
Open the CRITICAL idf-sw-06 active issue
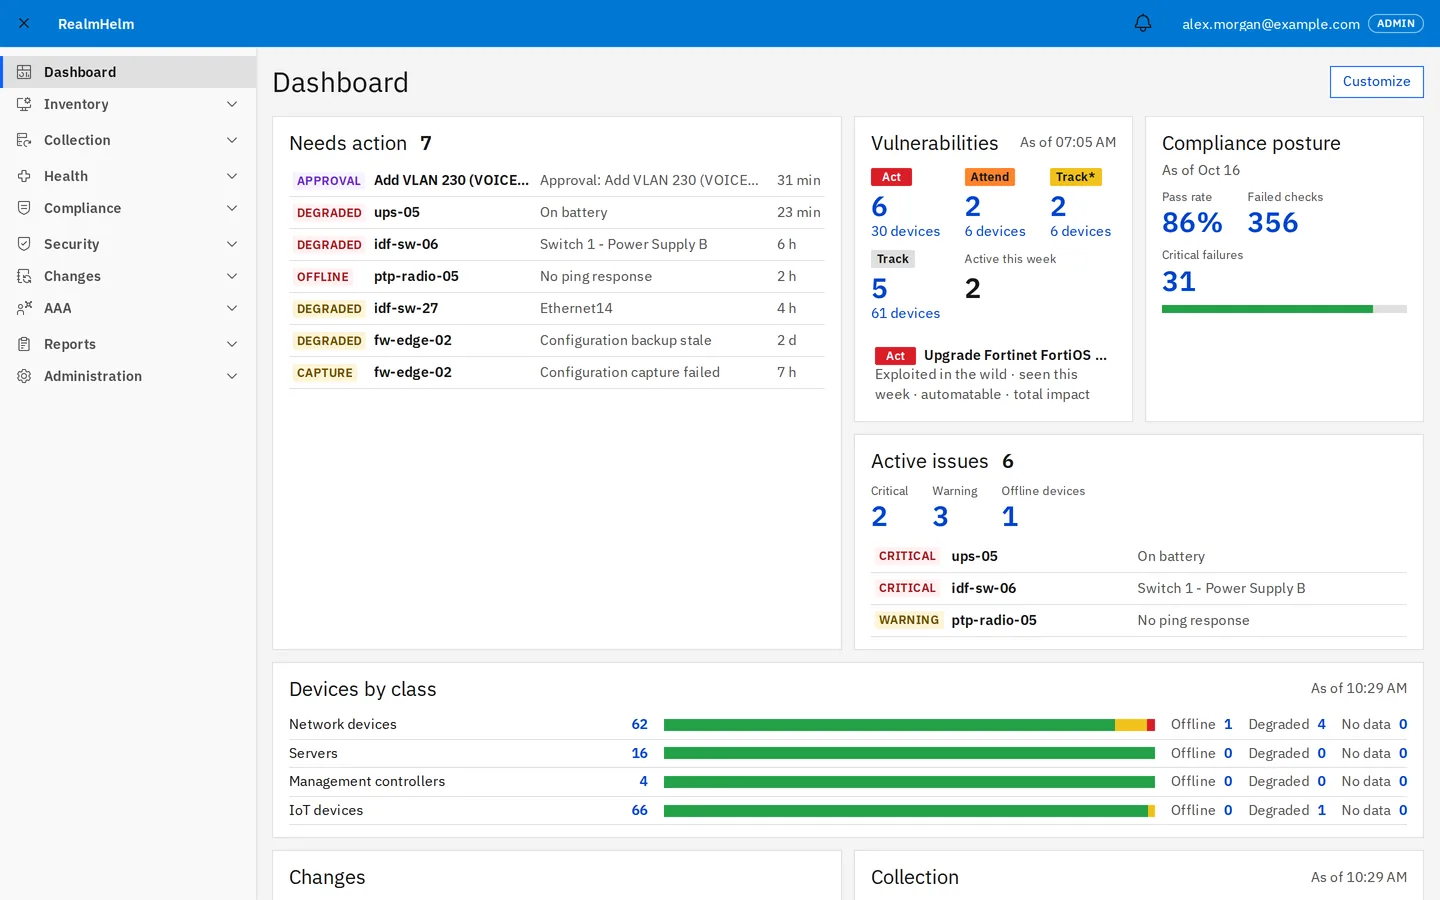tap(1139, 588)
